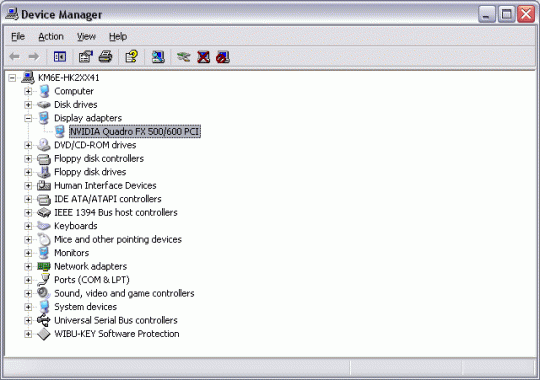Expand the Computer node

point(28,91)
